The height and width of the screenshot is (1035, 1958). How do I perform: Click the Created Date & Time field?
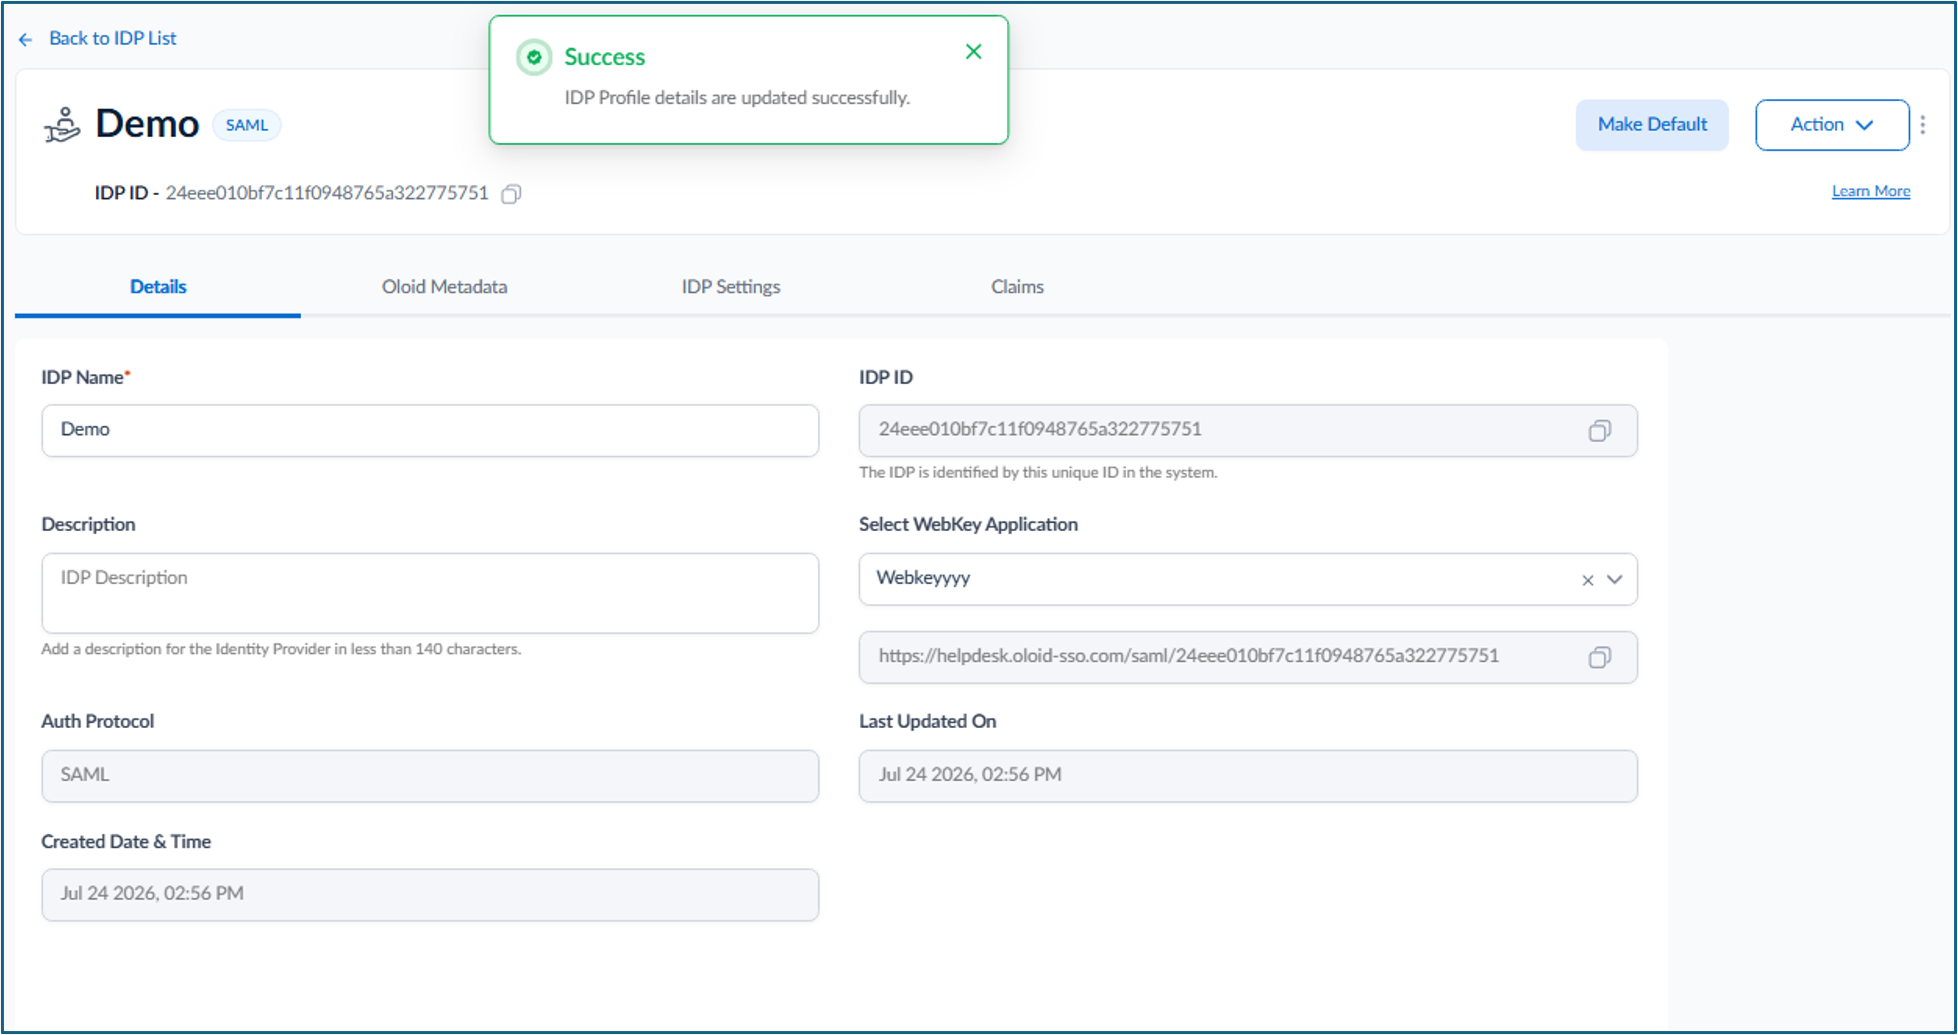click(x=430, y=895)
